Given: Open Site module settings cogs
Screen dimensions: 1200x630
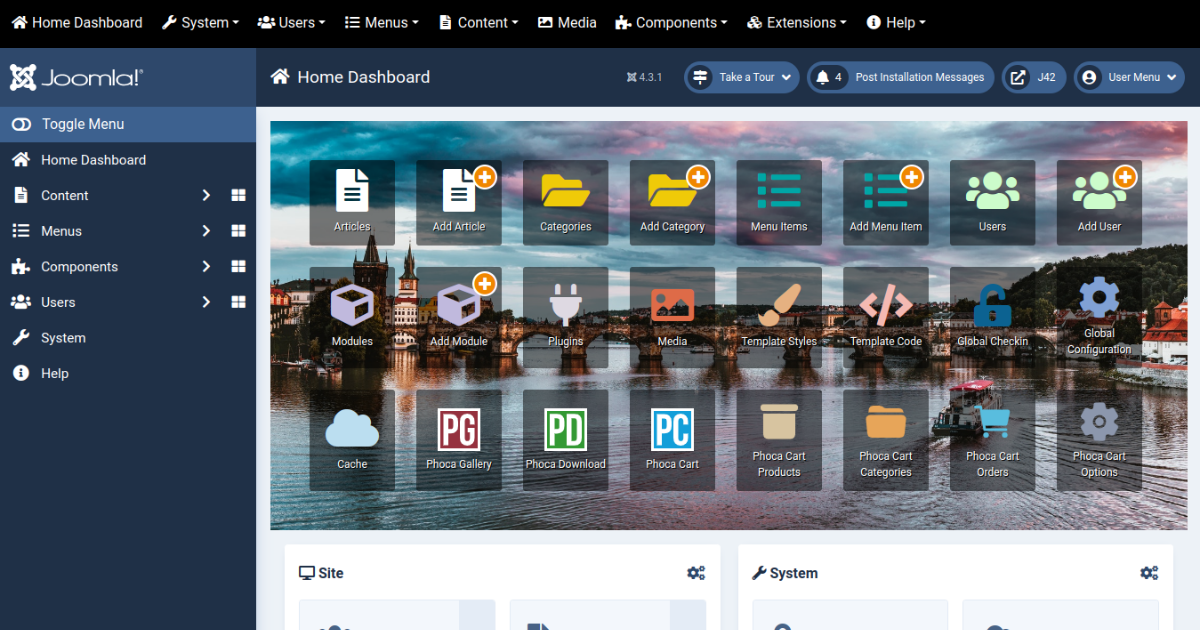Looking at the screenshot, I should click(696, 573).
